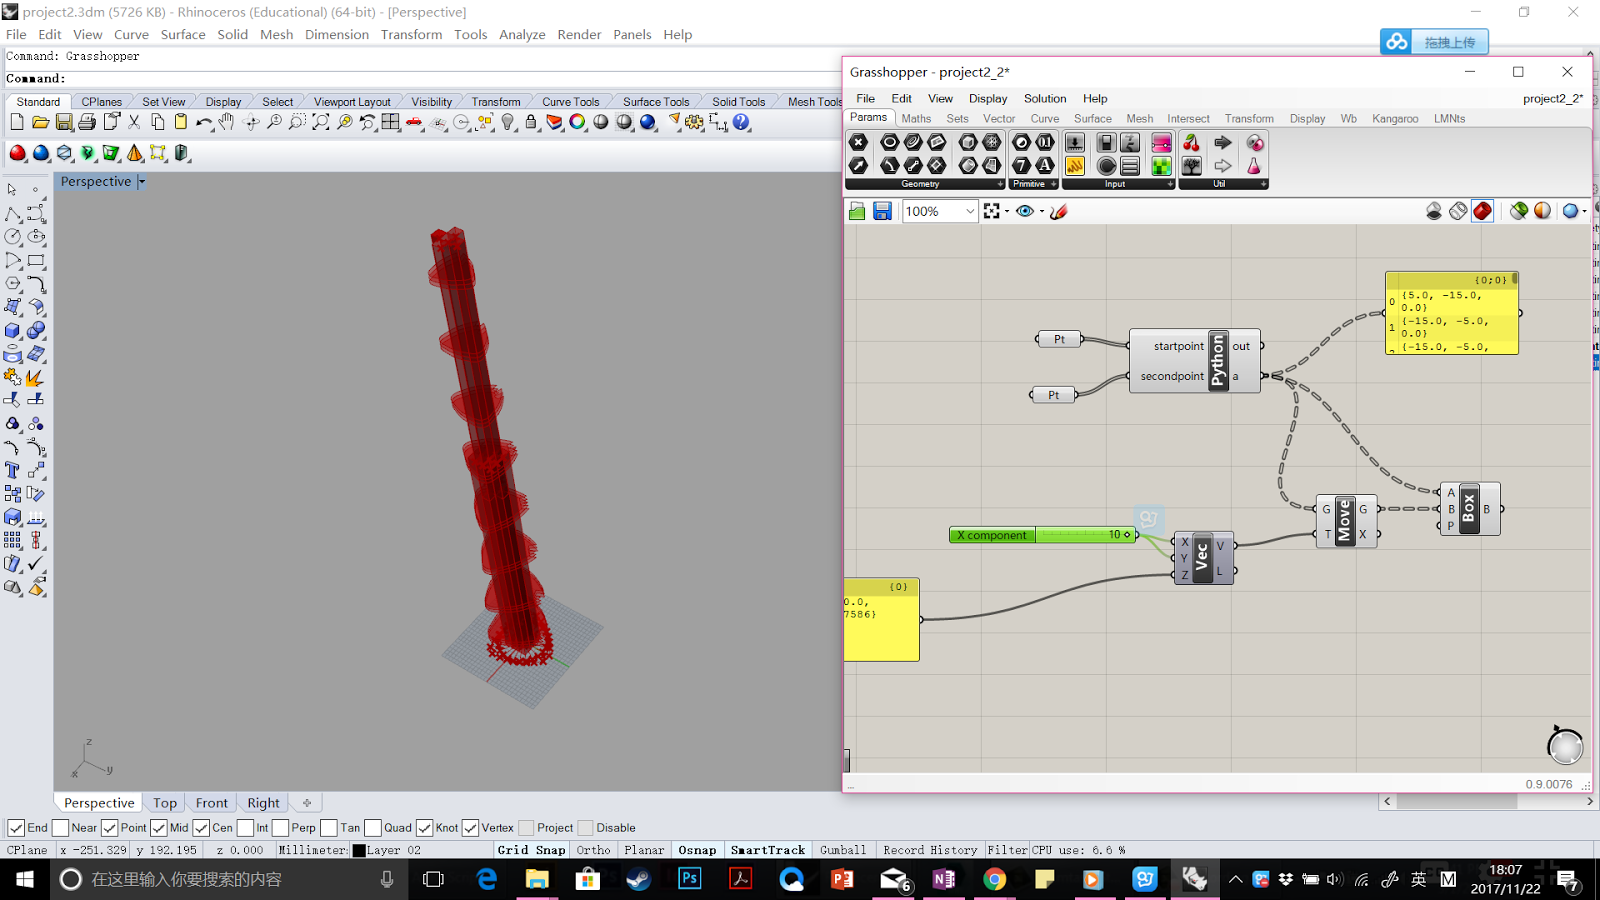Switch to the Top viewport tab
This screenshot has width=1600, height=900.
coord(165,803)
